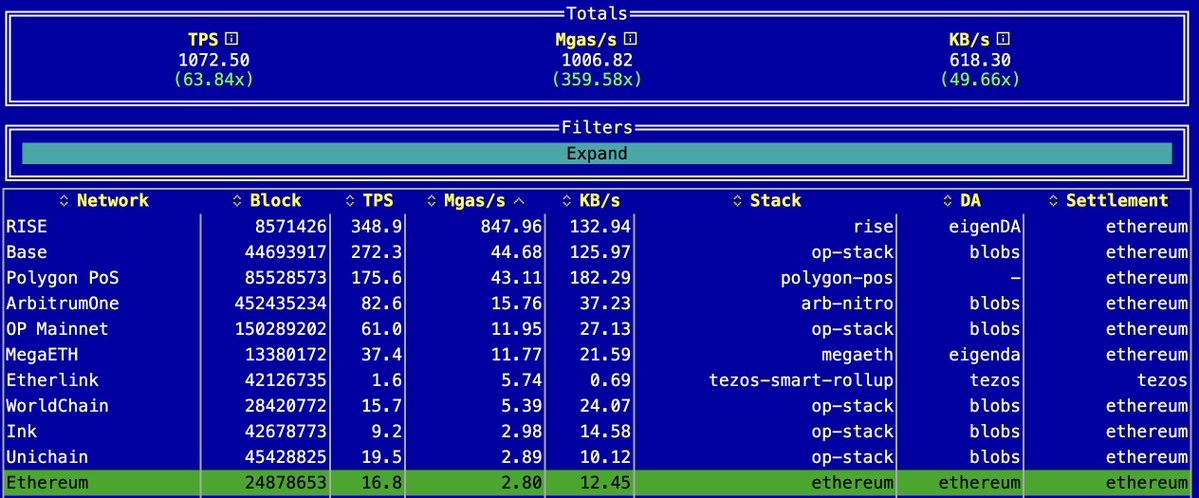Sort the table by DA column
1199x498 pixels.
[961, 200]
